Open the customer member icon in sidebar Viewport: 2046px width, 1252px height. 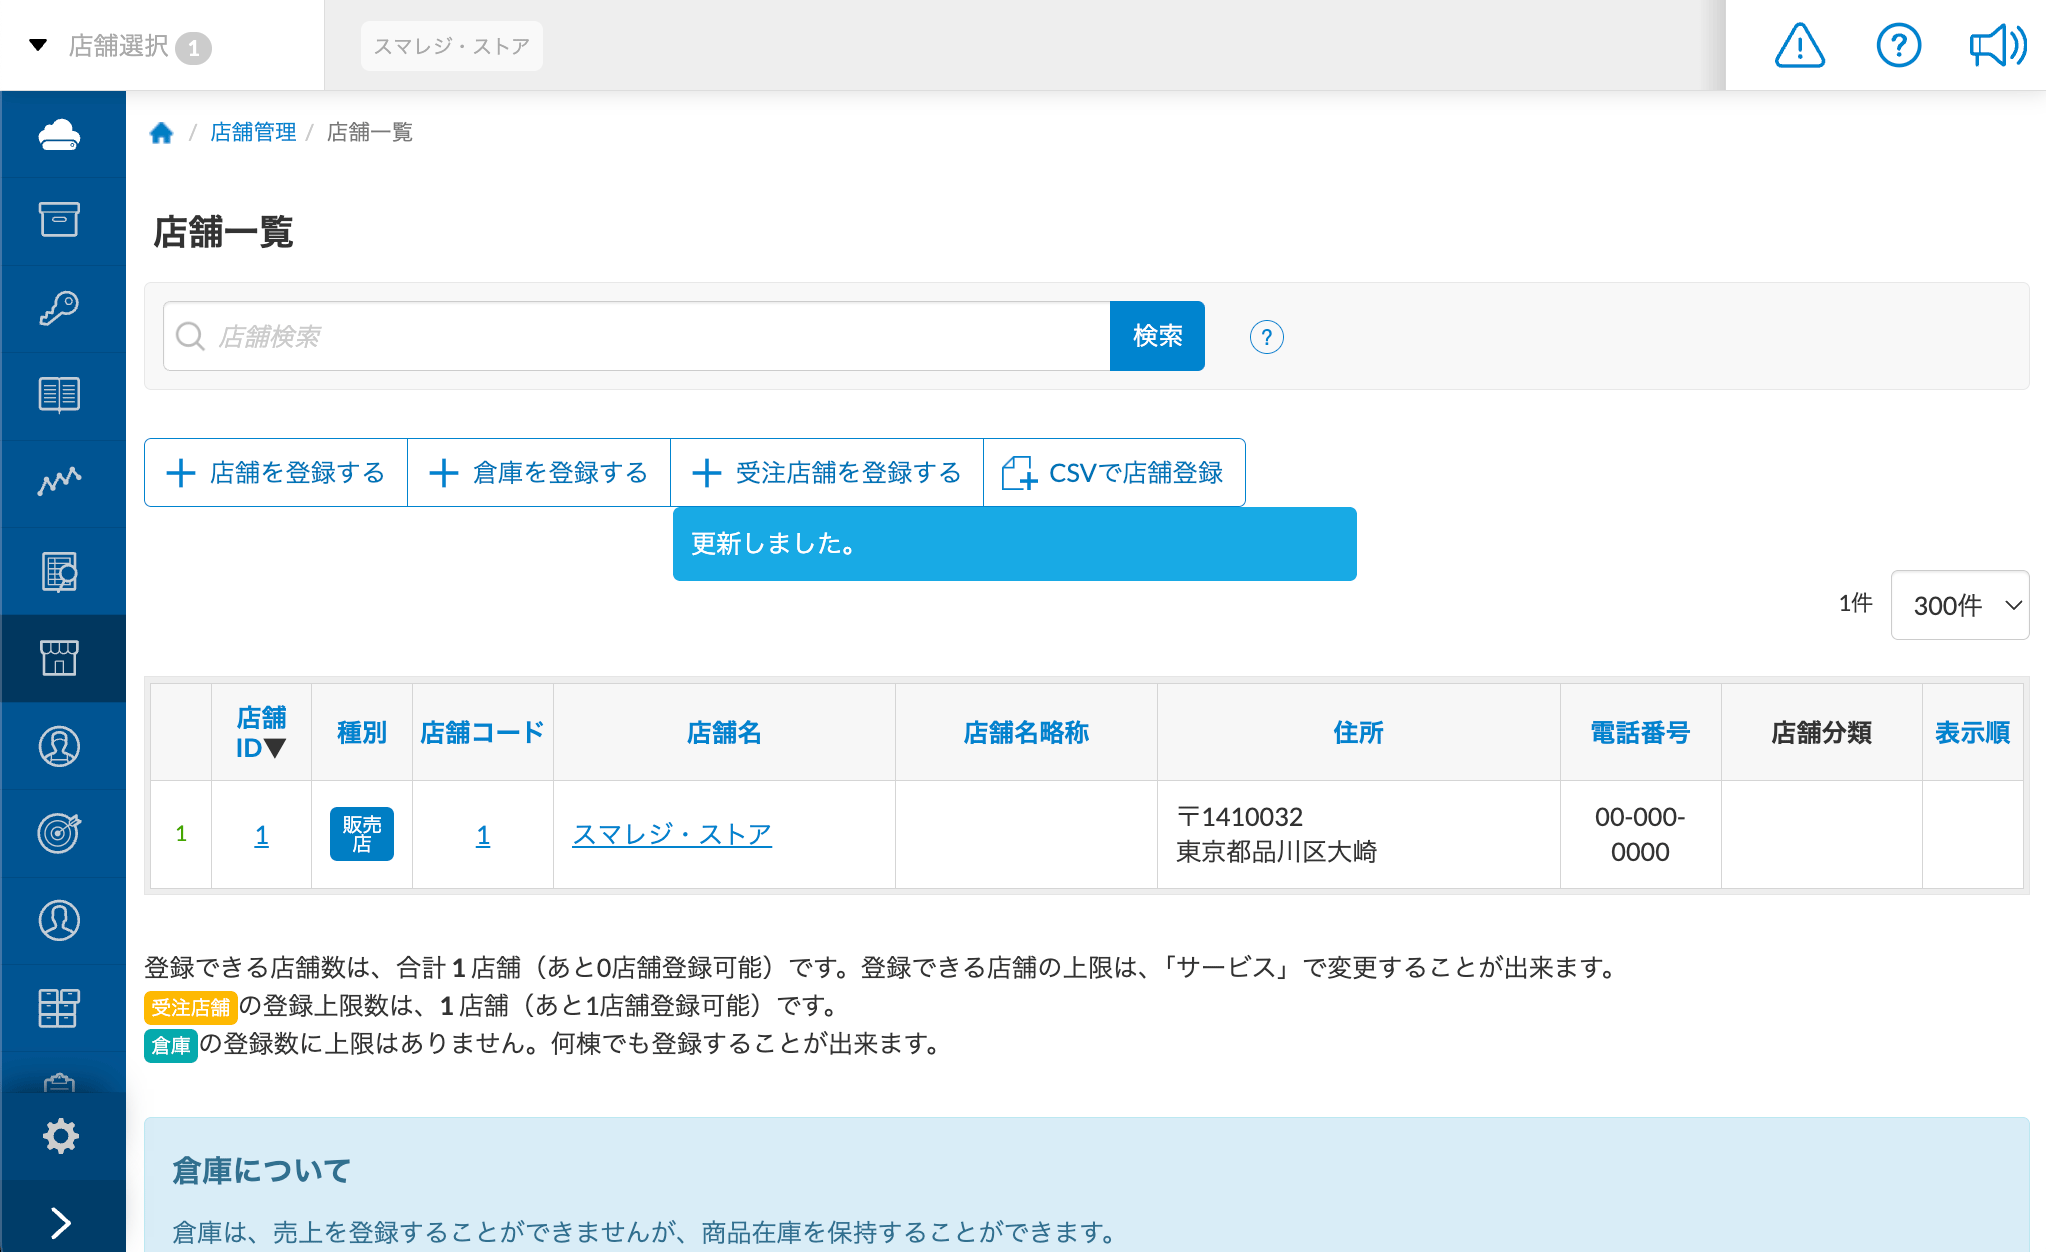pyautogui.click(x=62, y=746)
